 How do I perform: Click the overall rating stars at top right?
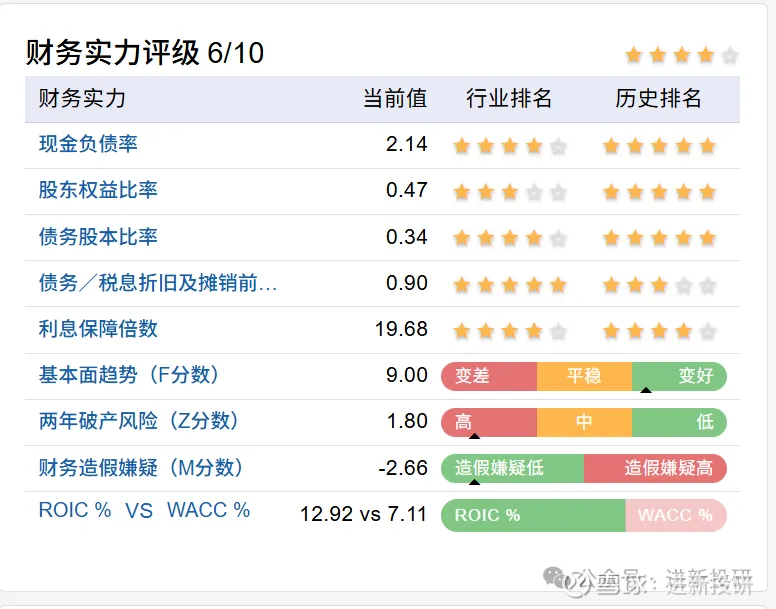click(x=681, y=55)
